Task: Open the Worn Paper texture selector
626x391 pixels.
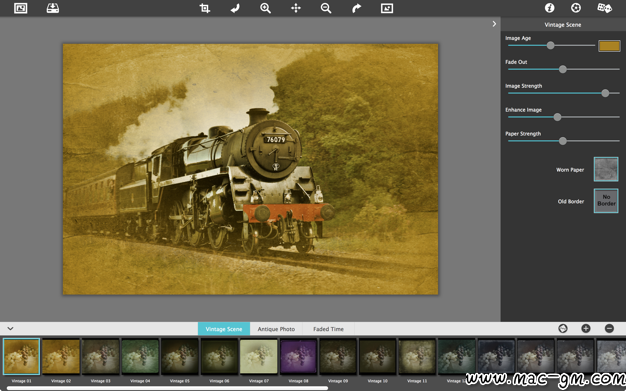Action: click(x=606, y=169)
